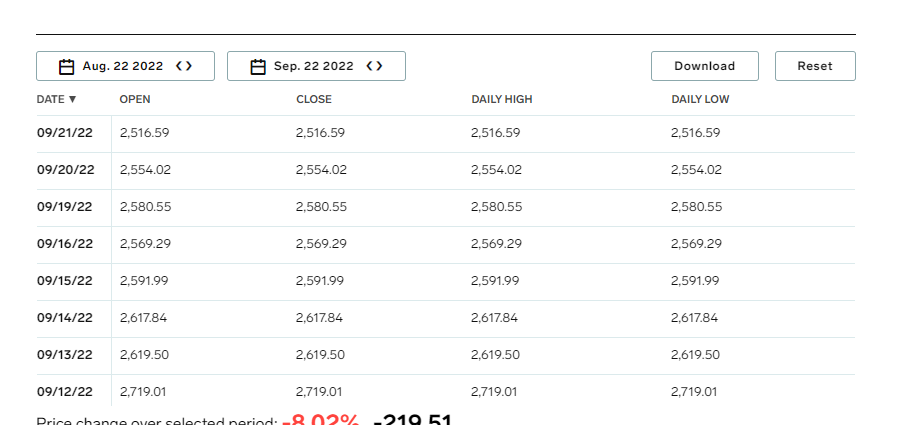Toggle sort arrow next to DATE header
922x425 pixels.
[72, 99]
